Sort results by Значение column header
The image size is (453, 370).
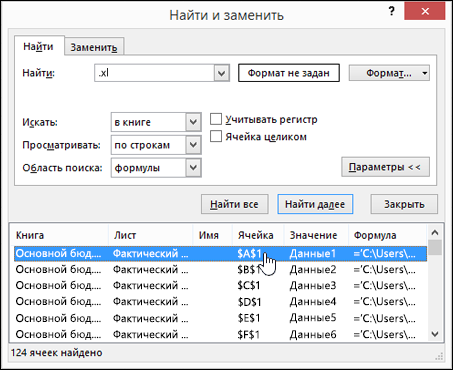pos(313,235)
